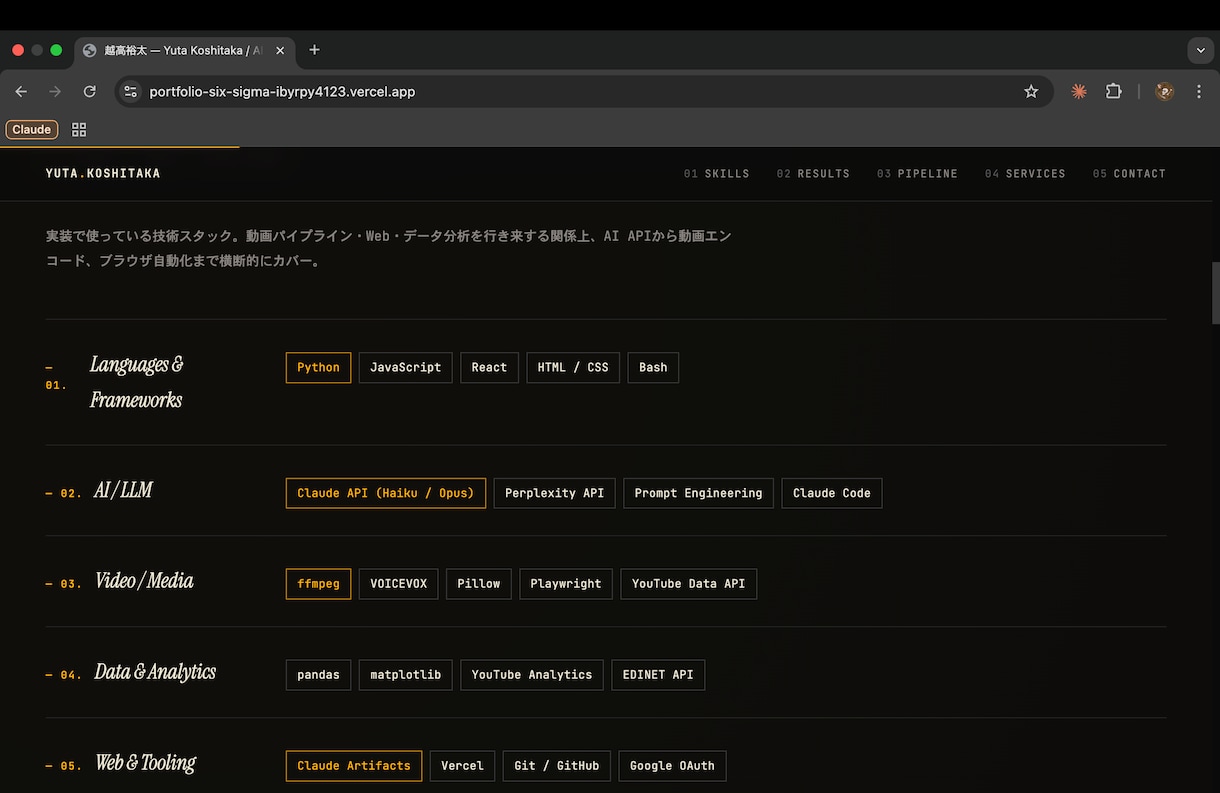Open the apps grid icon in bookmarks bar
The height and width of the screenshot is (793, 1220).
pyautogui.click(x=79, y=129)
